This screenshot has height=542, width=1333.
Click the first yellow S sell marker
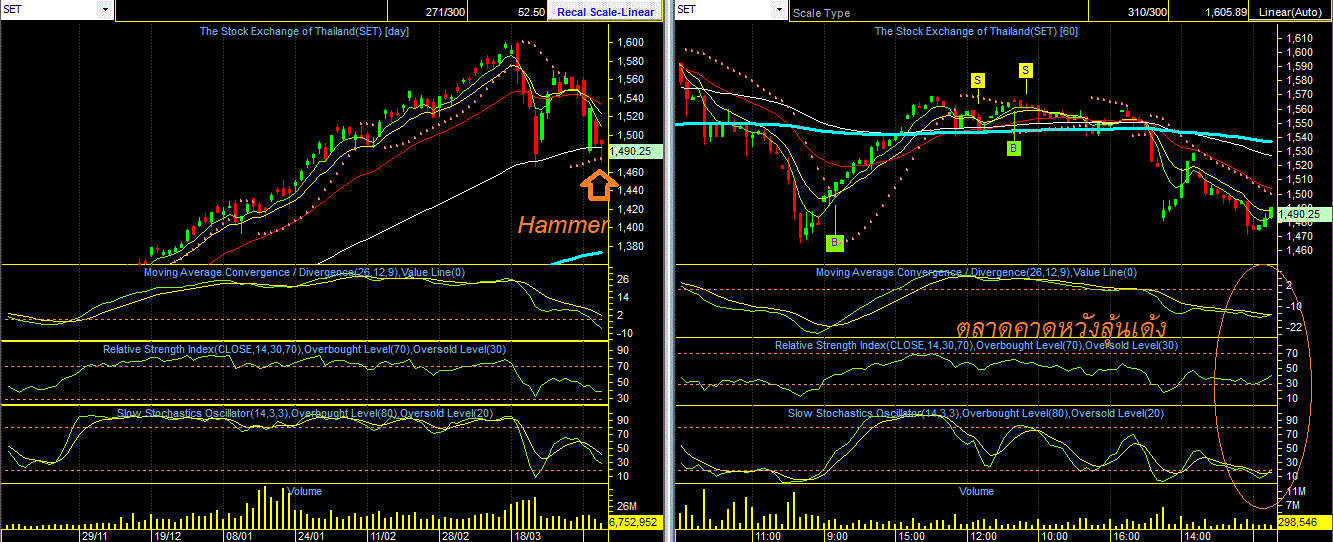point(977,79)
